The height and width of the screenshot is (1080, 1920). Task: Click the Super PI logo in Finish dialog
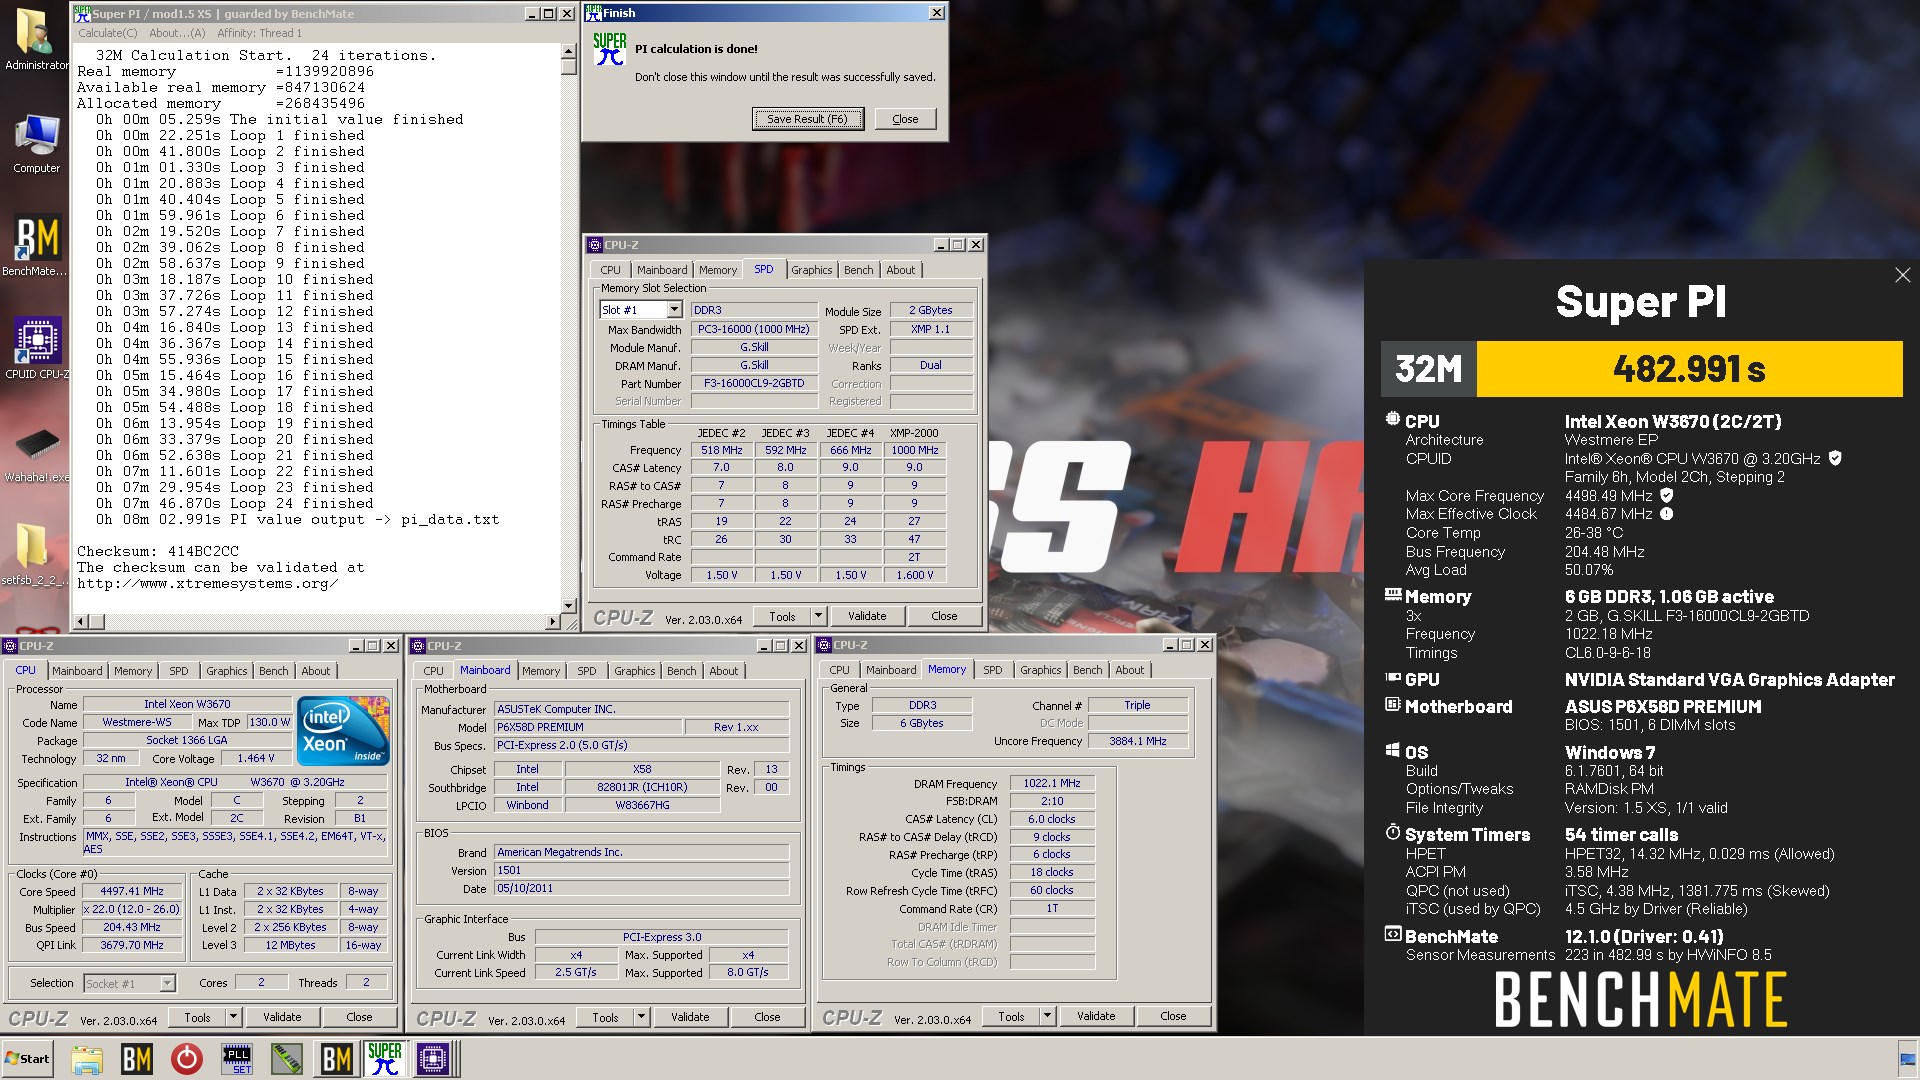(x=609, y=50)
